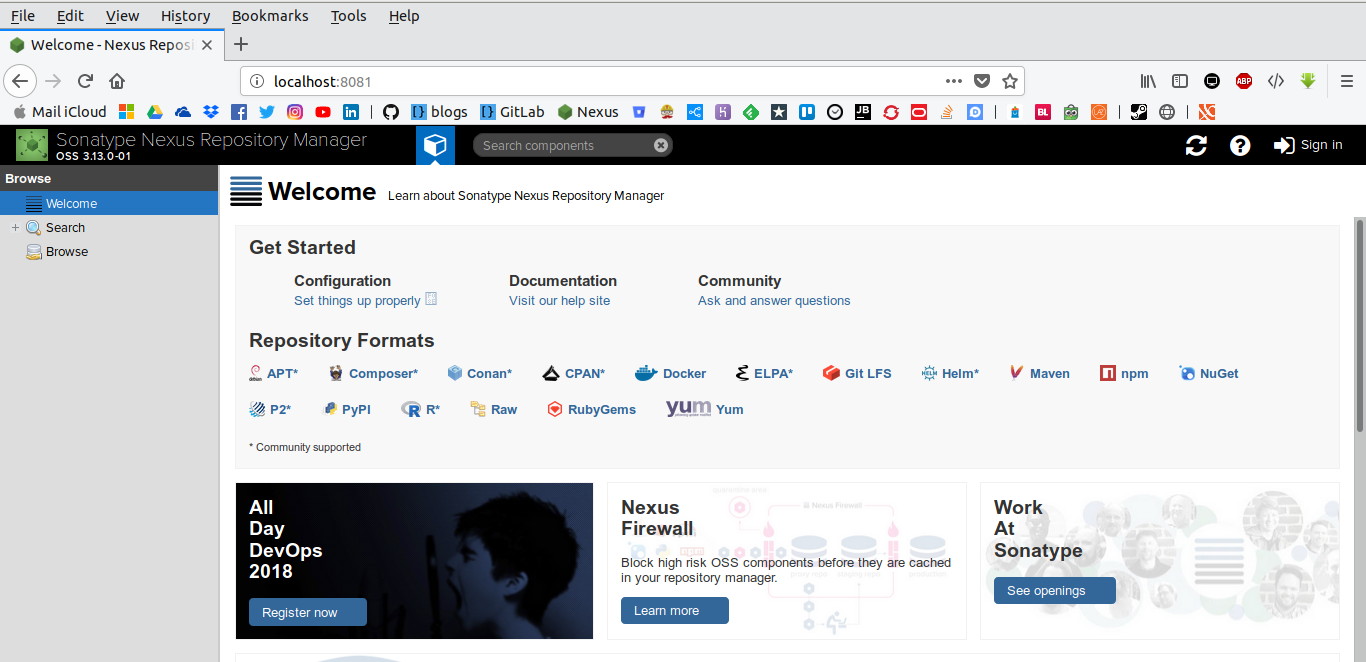
Task: Click the Composer* repository format
Action: pos(373,374)
